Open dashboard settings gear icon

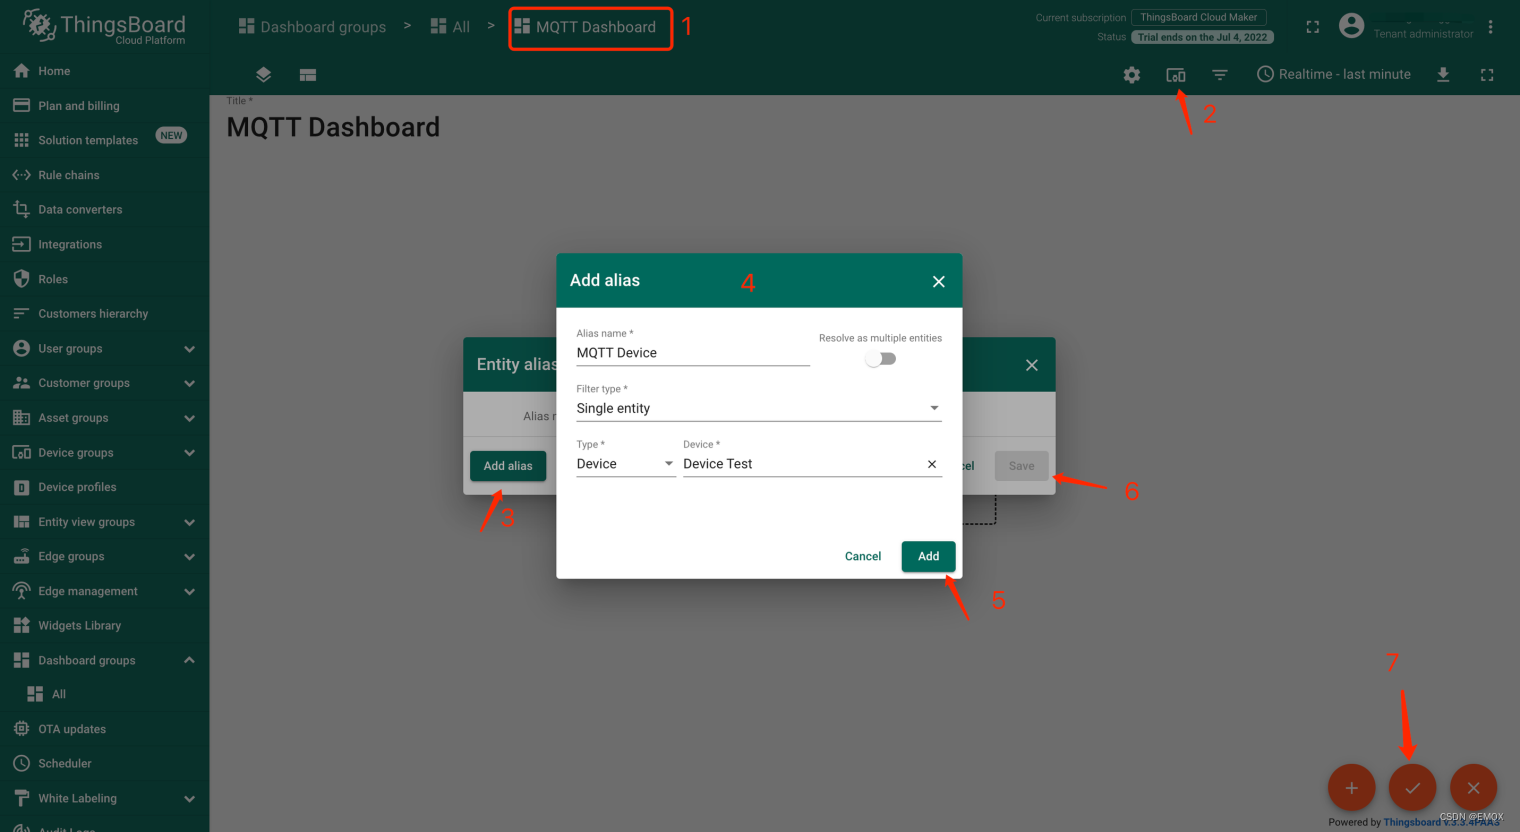[x=1131, y=75]
